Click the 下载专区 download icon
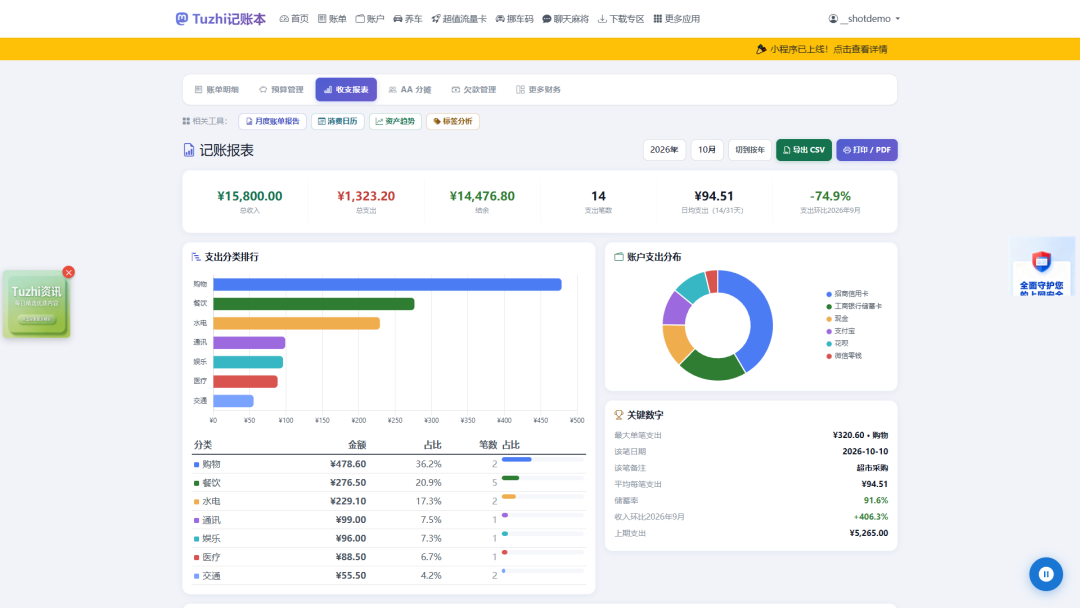This screenshot has width=1080, height=608. point(602,19)
